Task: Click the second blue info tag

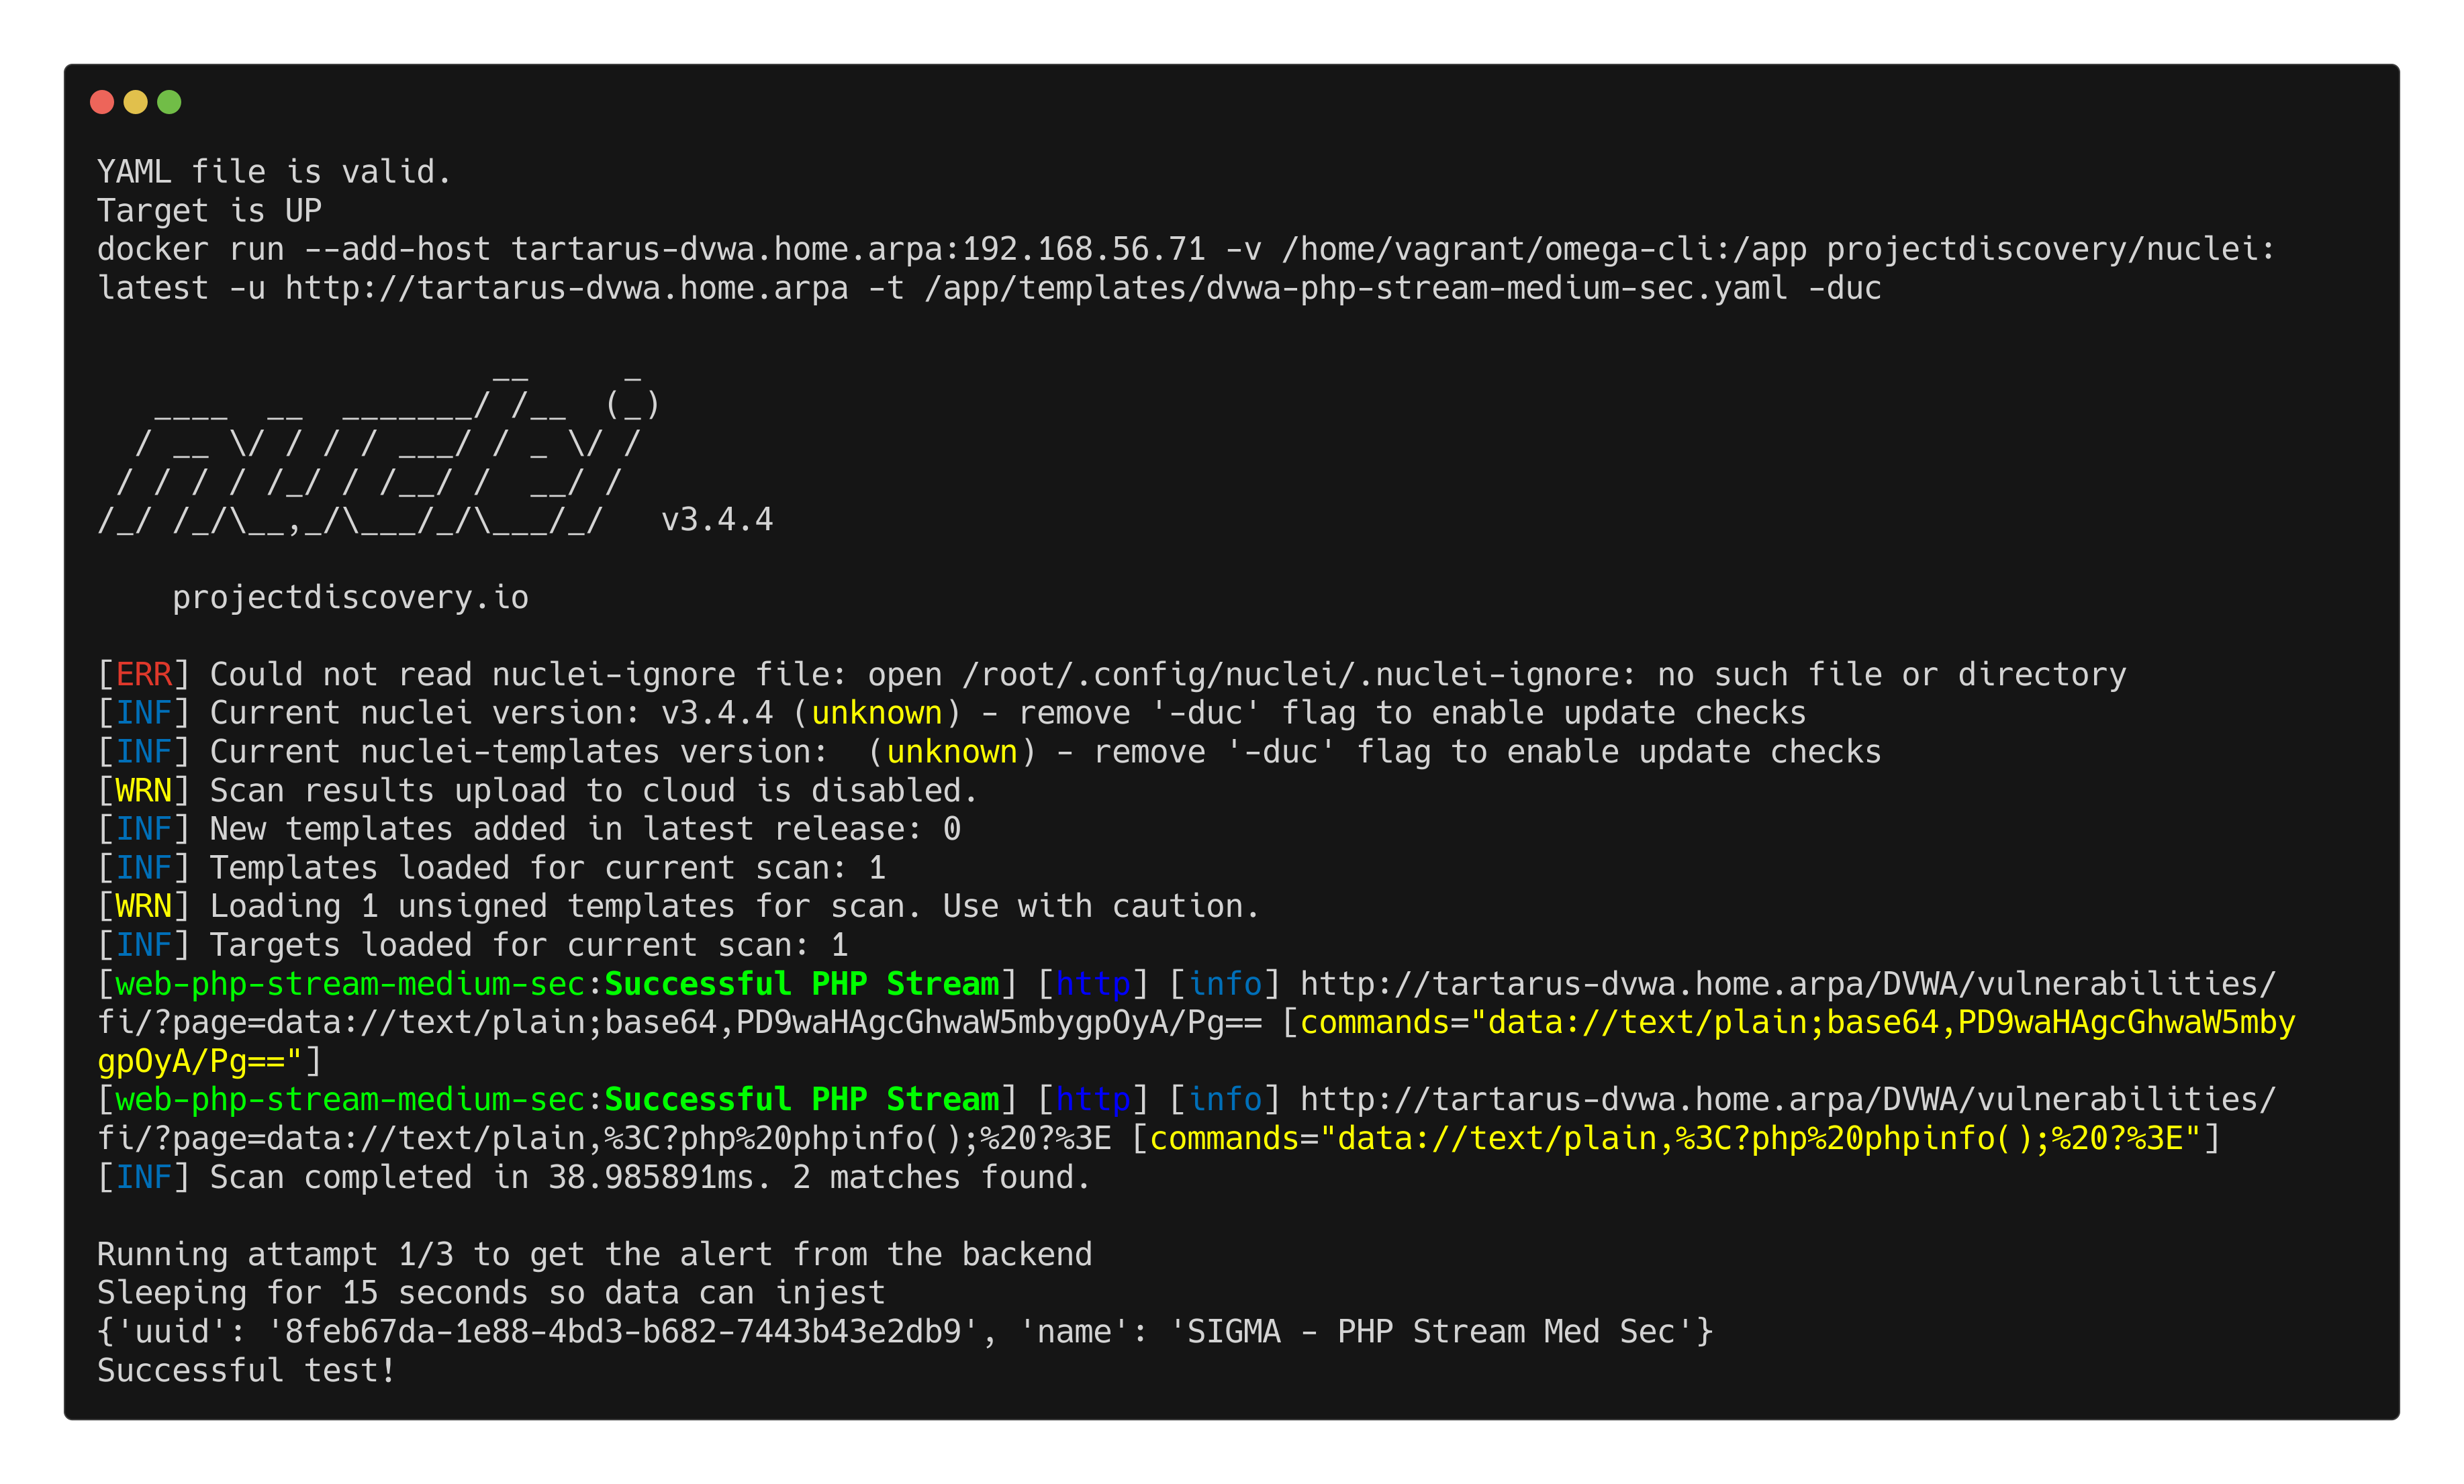Action: (x=1225, y=1100)
